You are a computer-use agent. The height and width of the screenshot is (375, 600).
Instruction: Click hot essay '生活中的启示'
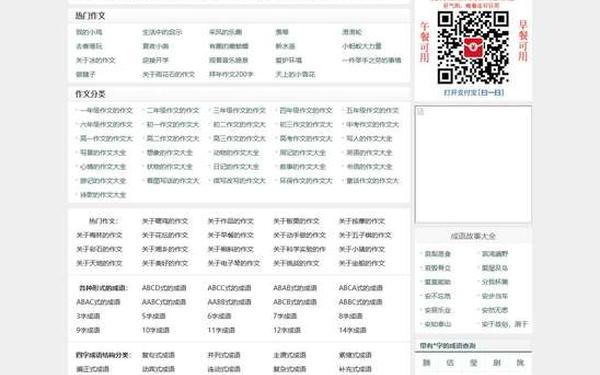tap(162, 32)
